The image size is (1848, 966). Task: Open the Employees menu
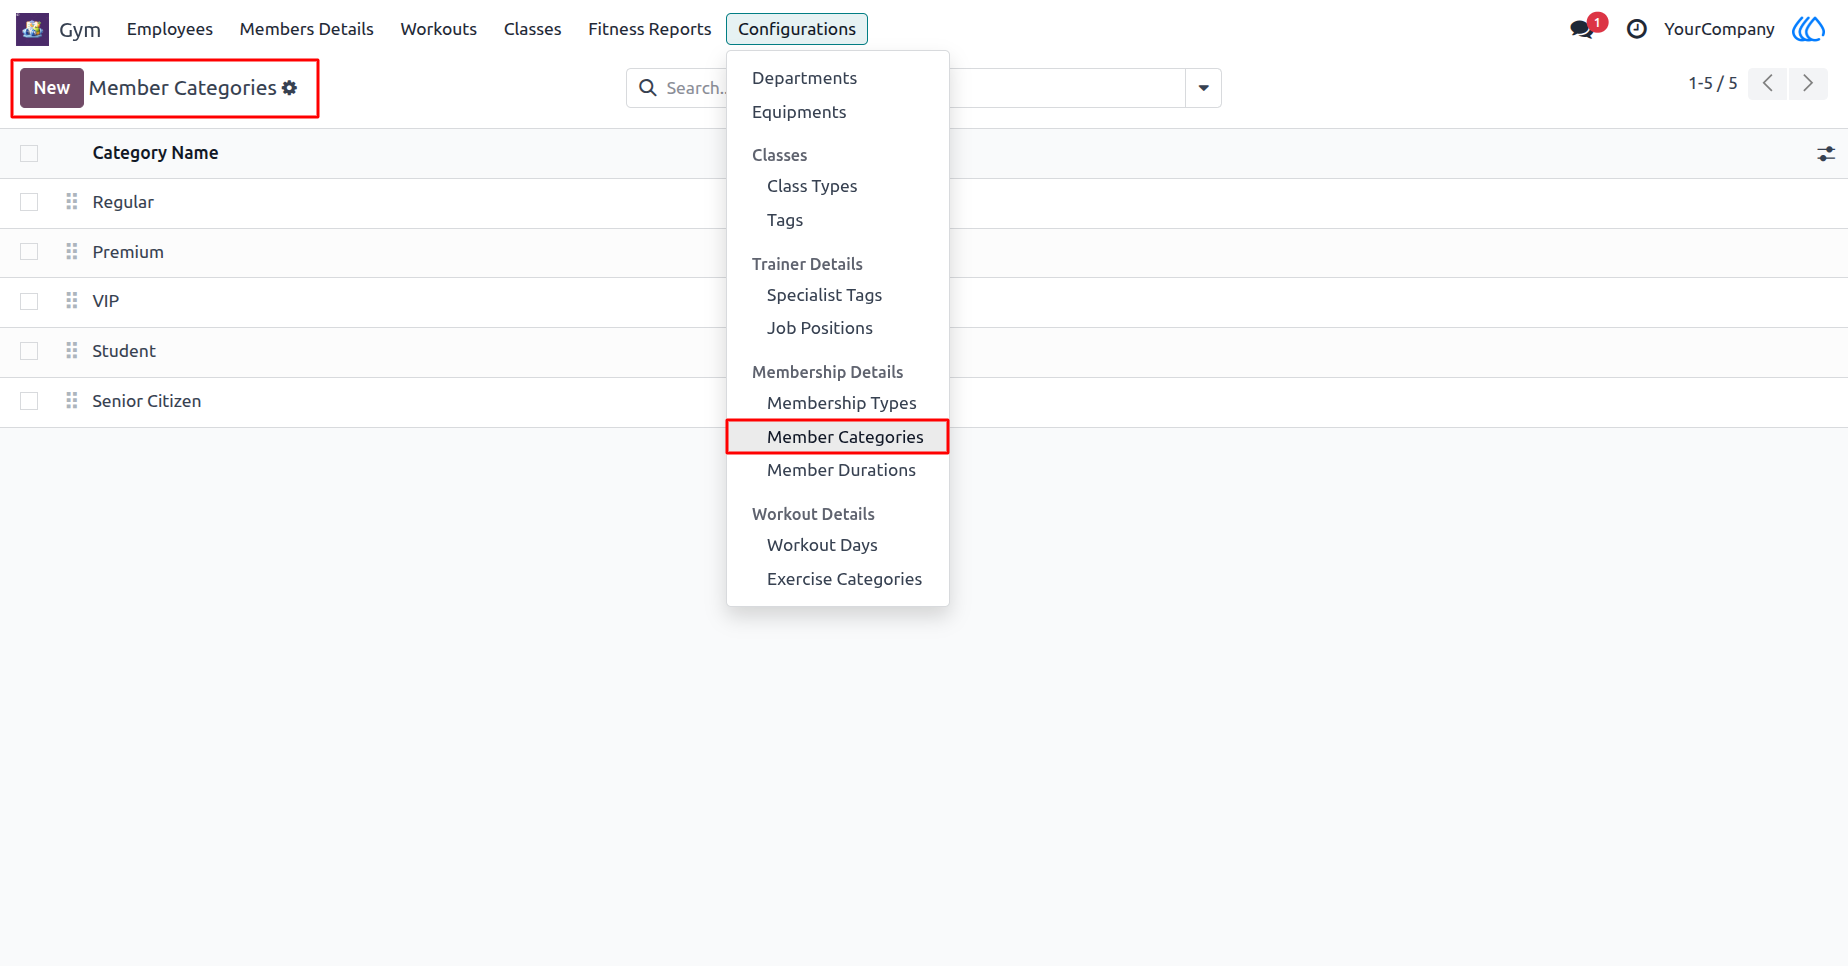(x=170, y=29)
